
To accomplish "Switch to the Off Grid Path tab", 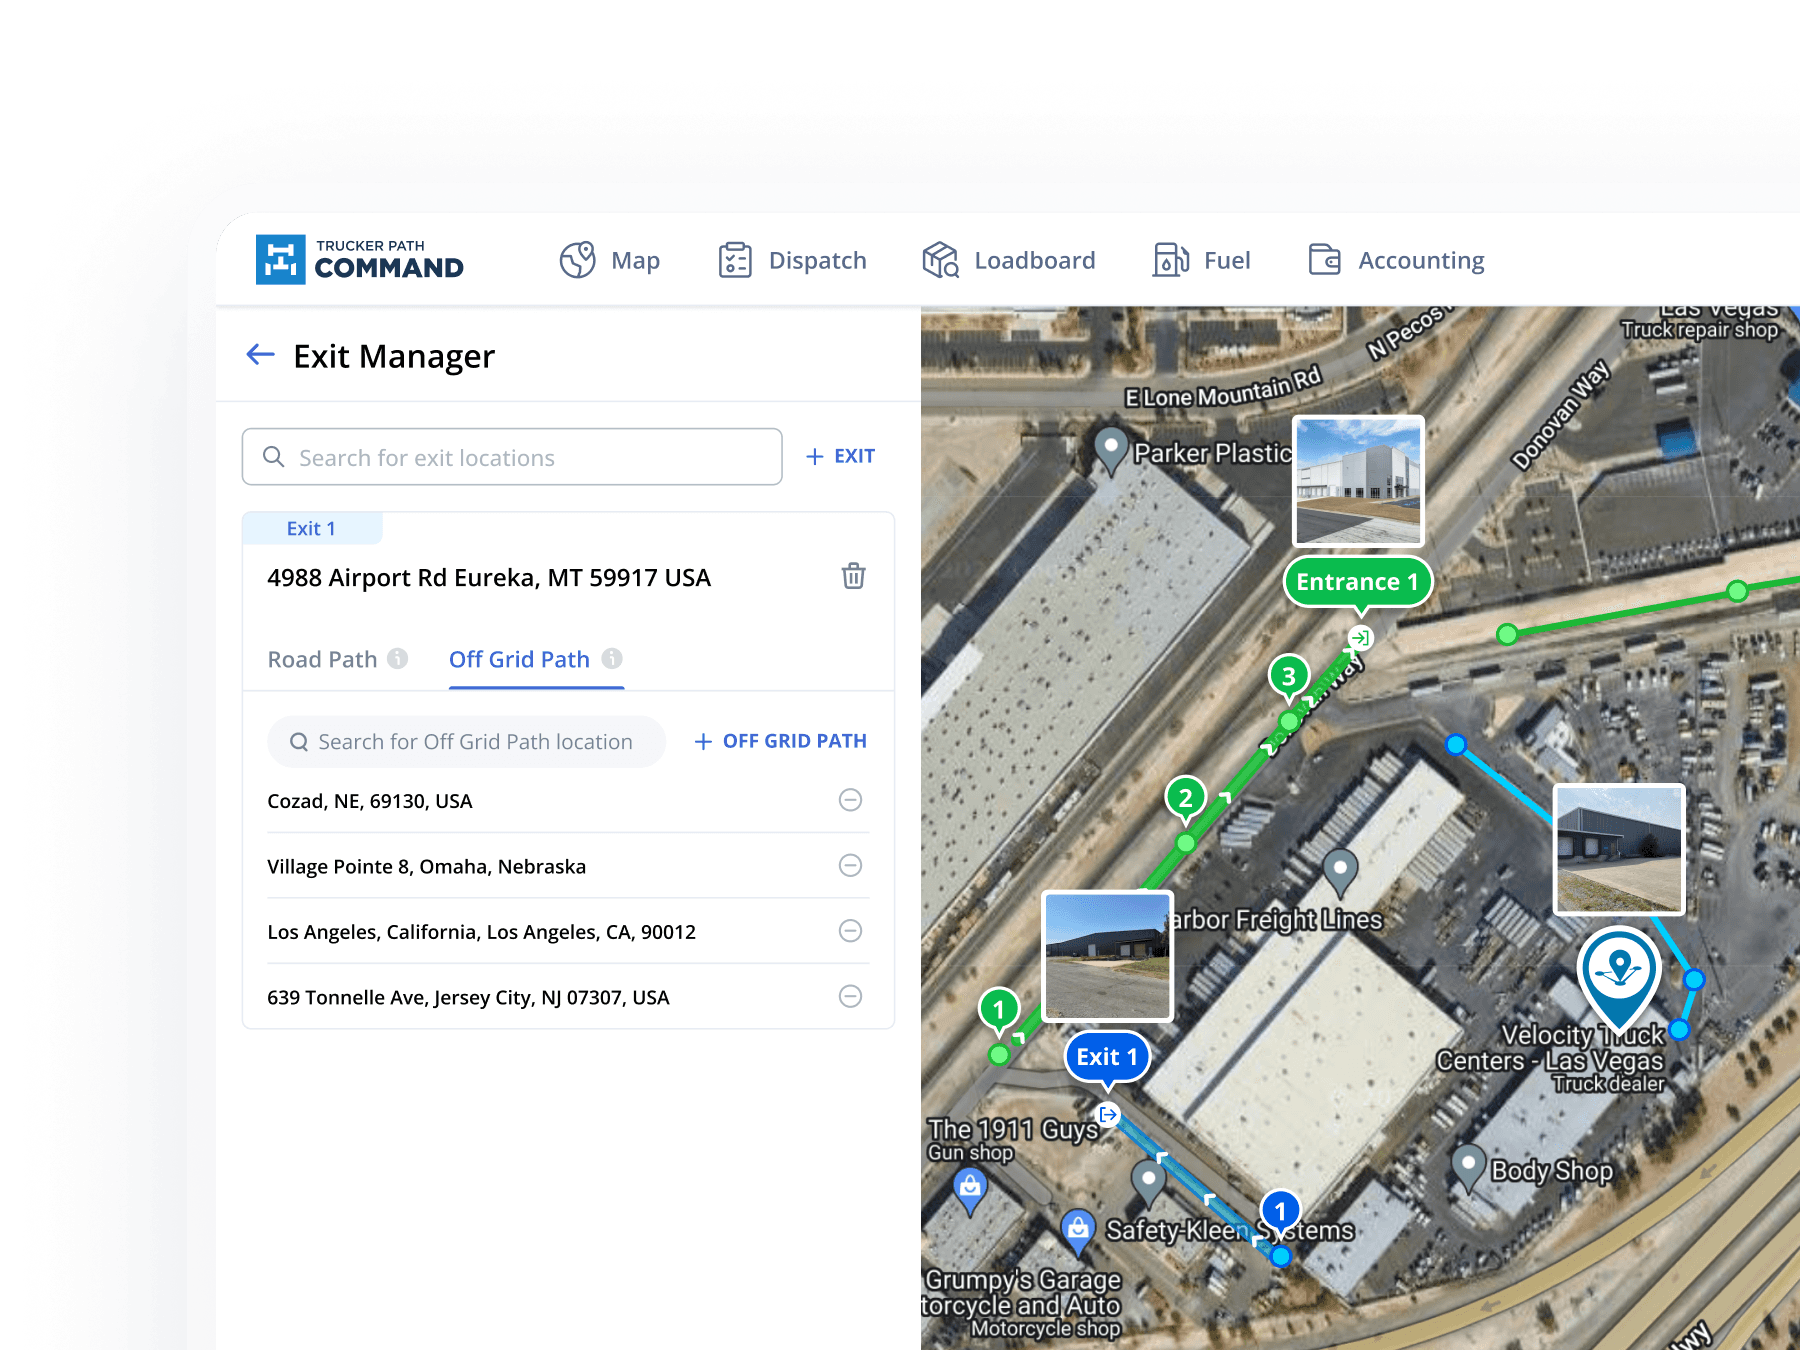I will tap(519, 659).
